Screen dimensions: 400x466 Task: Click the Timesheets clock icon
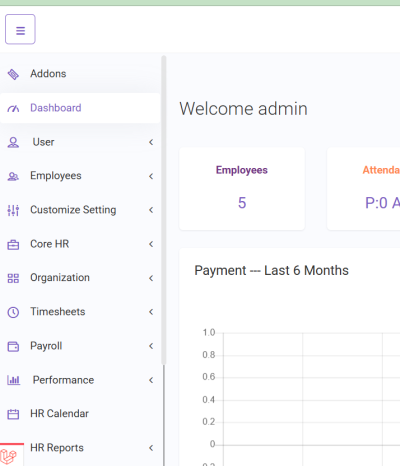pos(13,312)
